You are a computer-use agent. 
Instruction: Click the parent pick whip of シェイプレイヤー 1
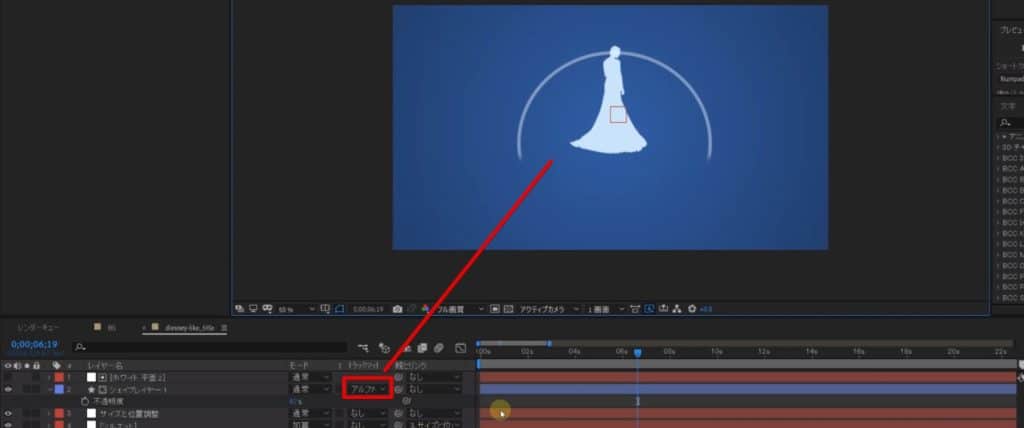(x=398, y=389)
